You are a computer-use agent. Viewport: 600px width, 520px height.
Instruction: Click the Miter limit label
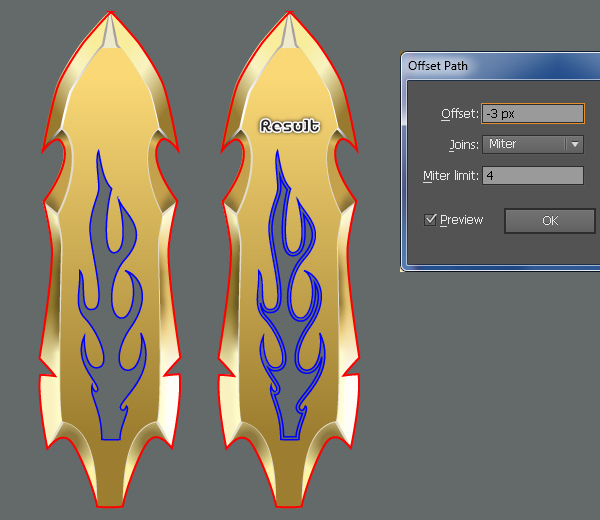point(451,176)
